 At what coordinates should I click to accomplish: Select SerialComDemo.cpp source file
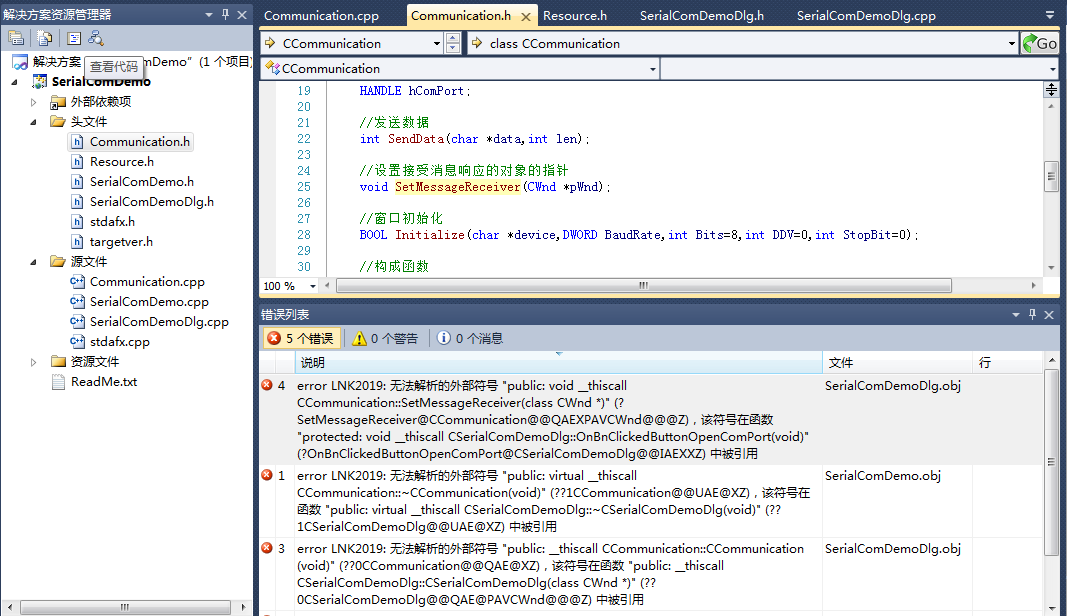149,302
